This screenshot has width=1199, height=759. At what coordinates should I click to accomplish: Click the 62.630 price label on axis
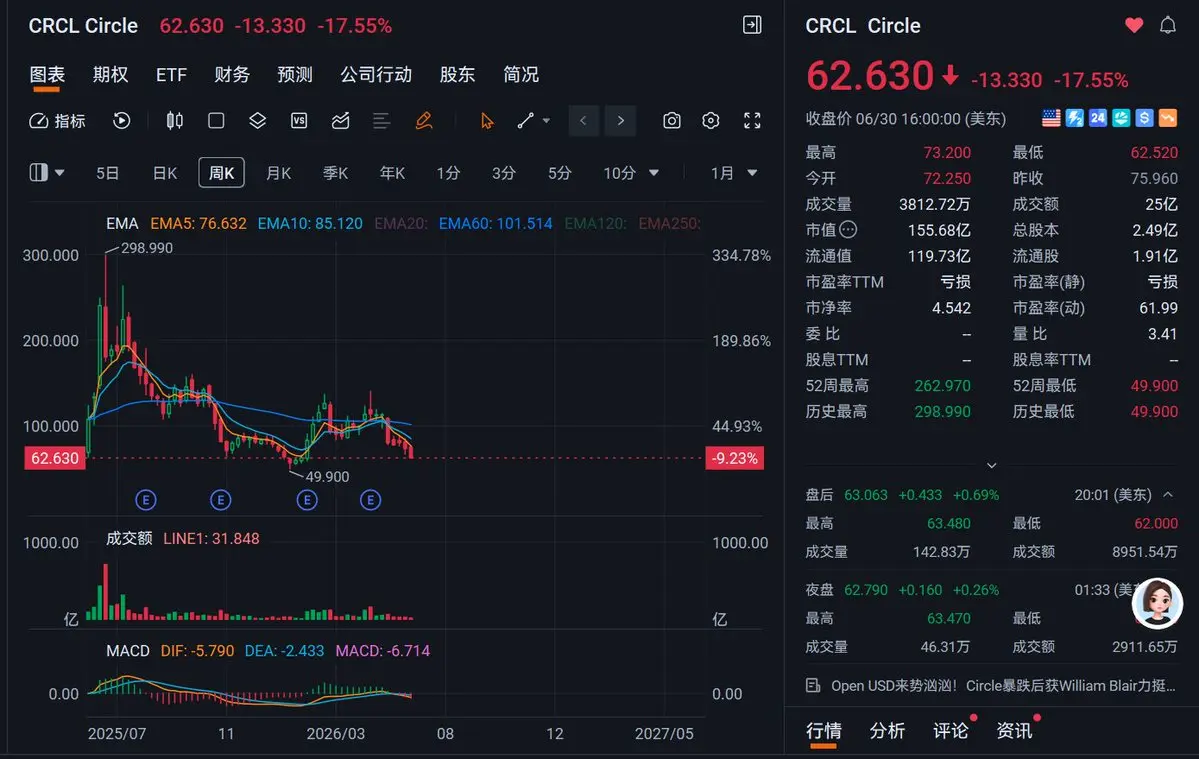(x=54, y=458)
